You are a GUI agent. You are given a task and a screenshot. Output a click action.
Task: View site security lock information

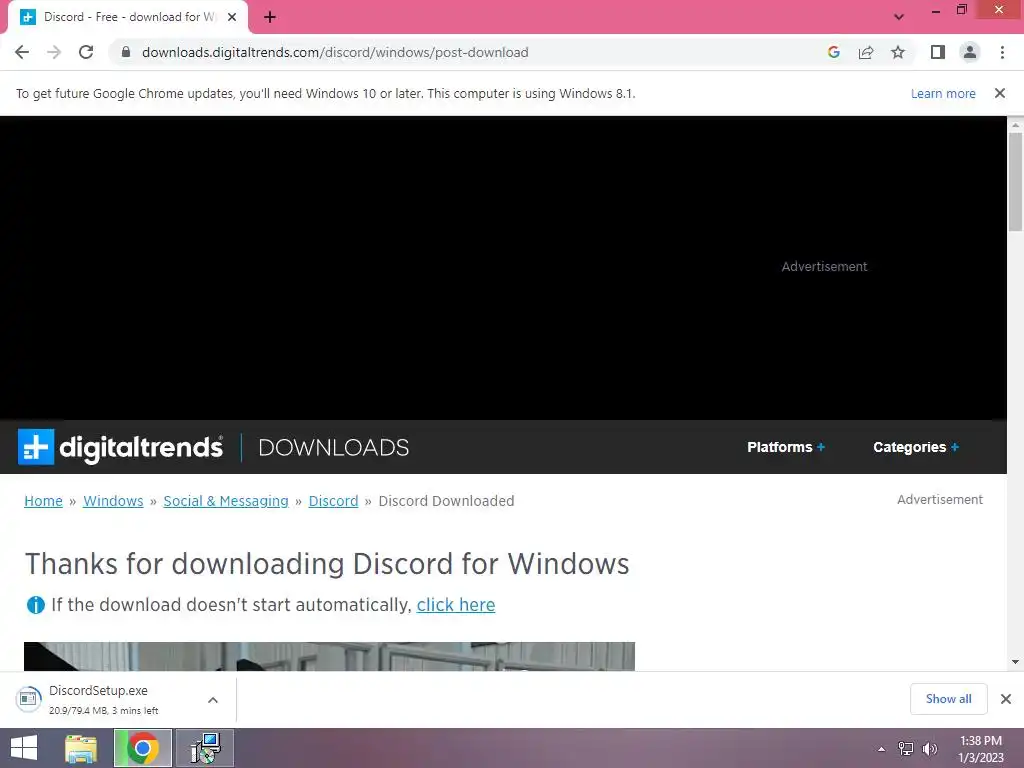[126, 52]
